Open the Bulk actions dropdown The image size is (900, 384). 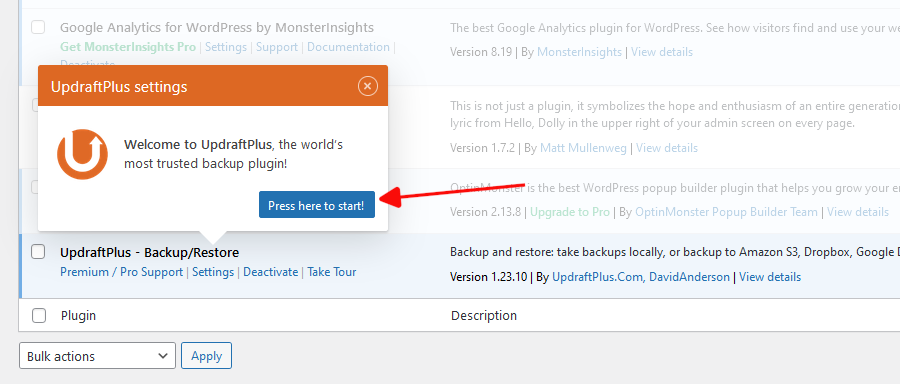98,356
